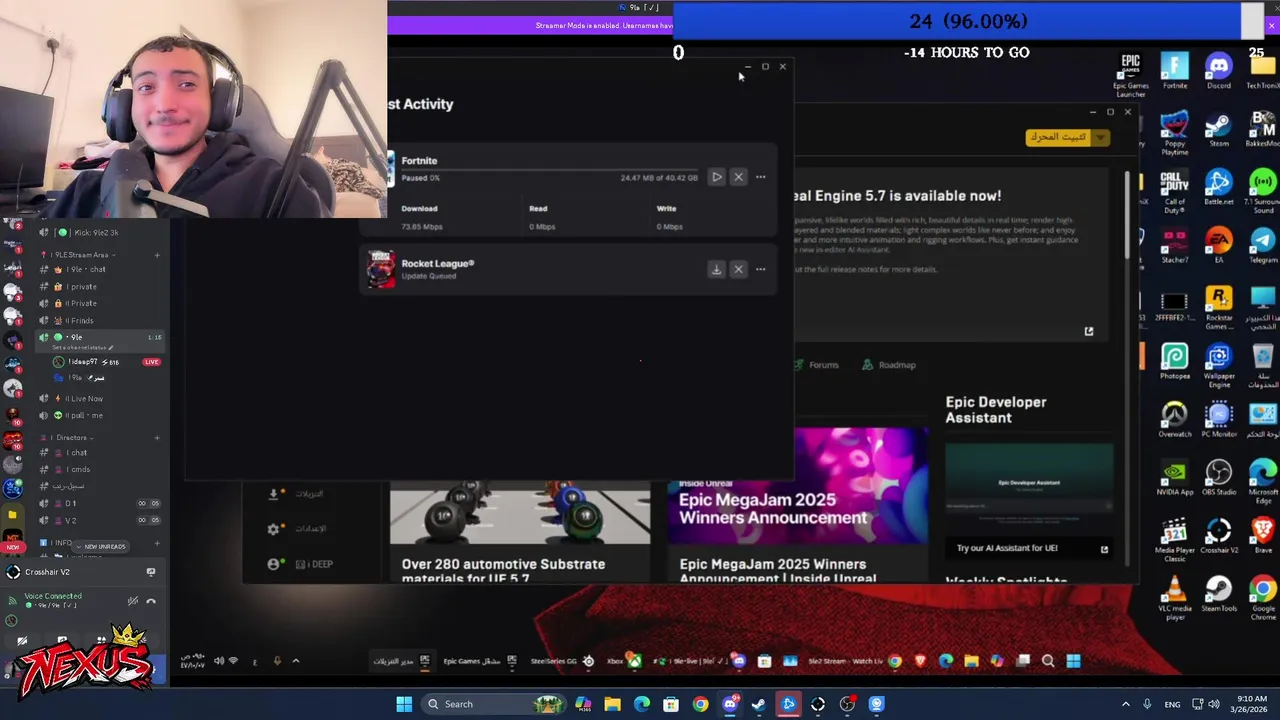
Task: Click the Voice Connected status text
Action: (53, 596)
